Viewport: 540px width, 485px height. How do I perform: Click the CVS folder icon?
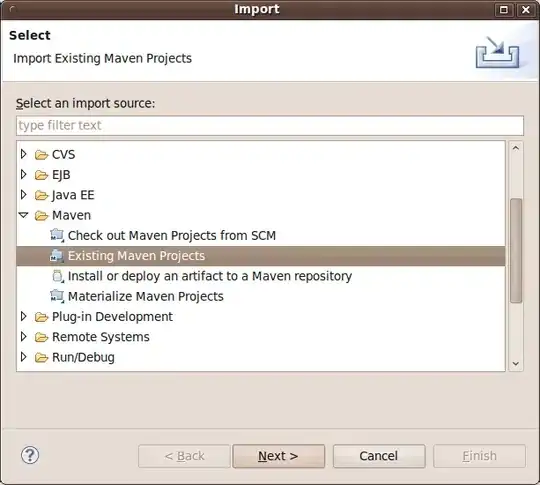point(41,155)
